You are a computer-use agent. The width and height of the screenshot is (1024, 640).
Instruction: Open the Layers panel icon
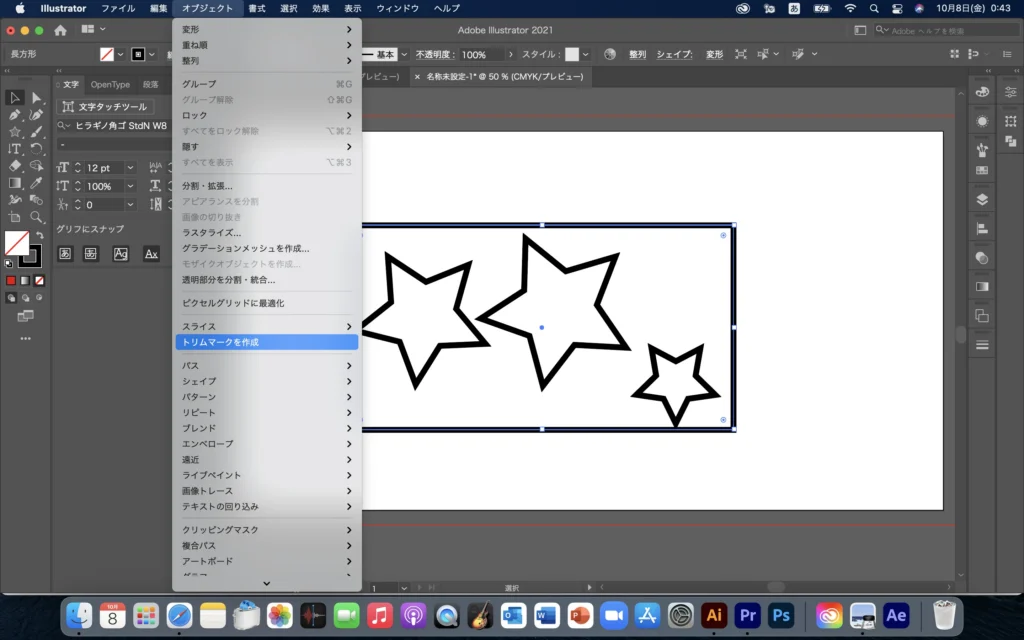982,199
